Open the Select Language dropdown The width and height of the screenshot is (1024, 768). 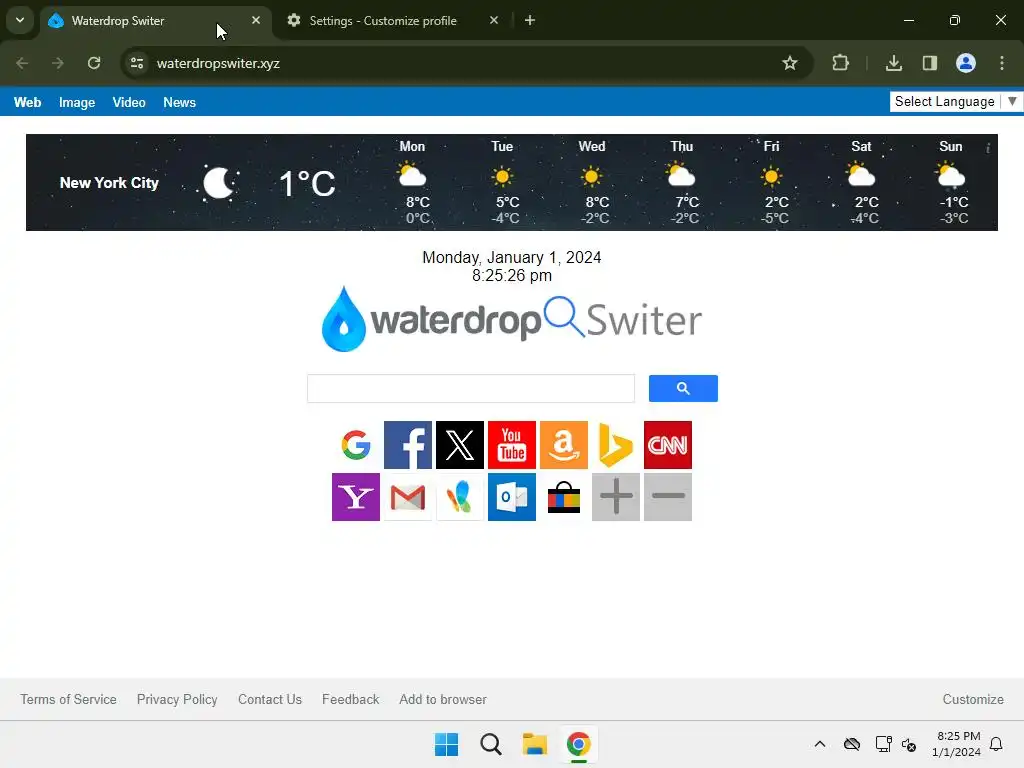pos(956,101)
